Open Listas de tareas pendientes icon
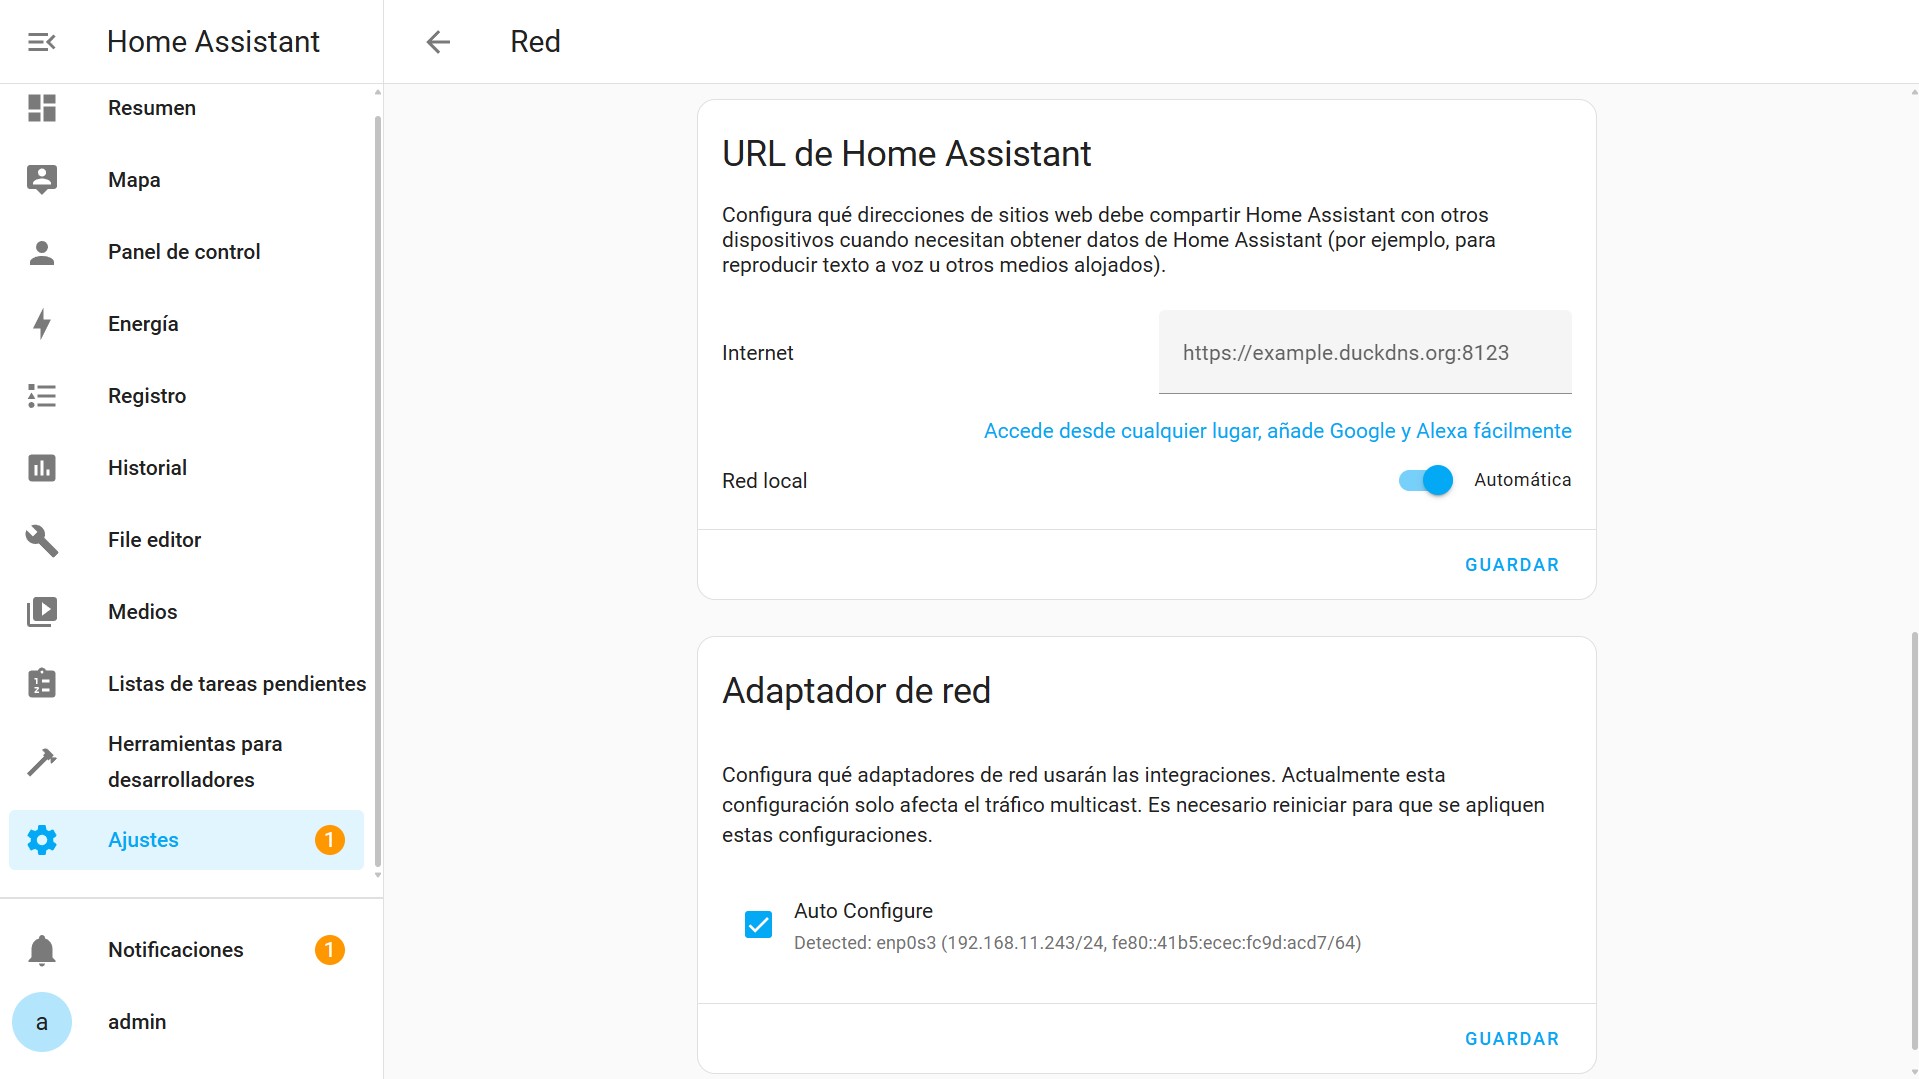The image size is (1919, 1079). tap(41, 684)
